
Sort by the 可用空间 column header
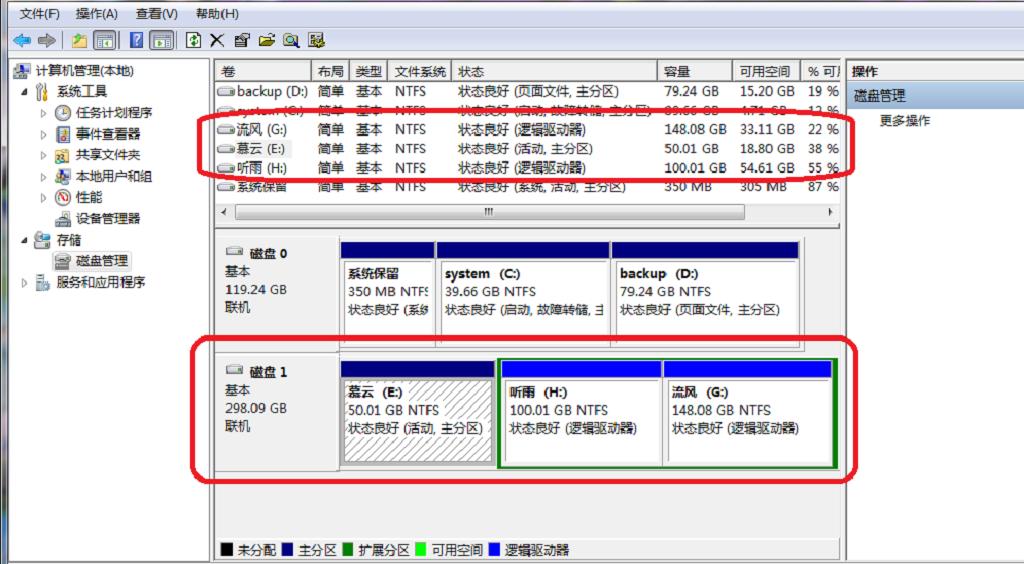click(x=766, y=71)
